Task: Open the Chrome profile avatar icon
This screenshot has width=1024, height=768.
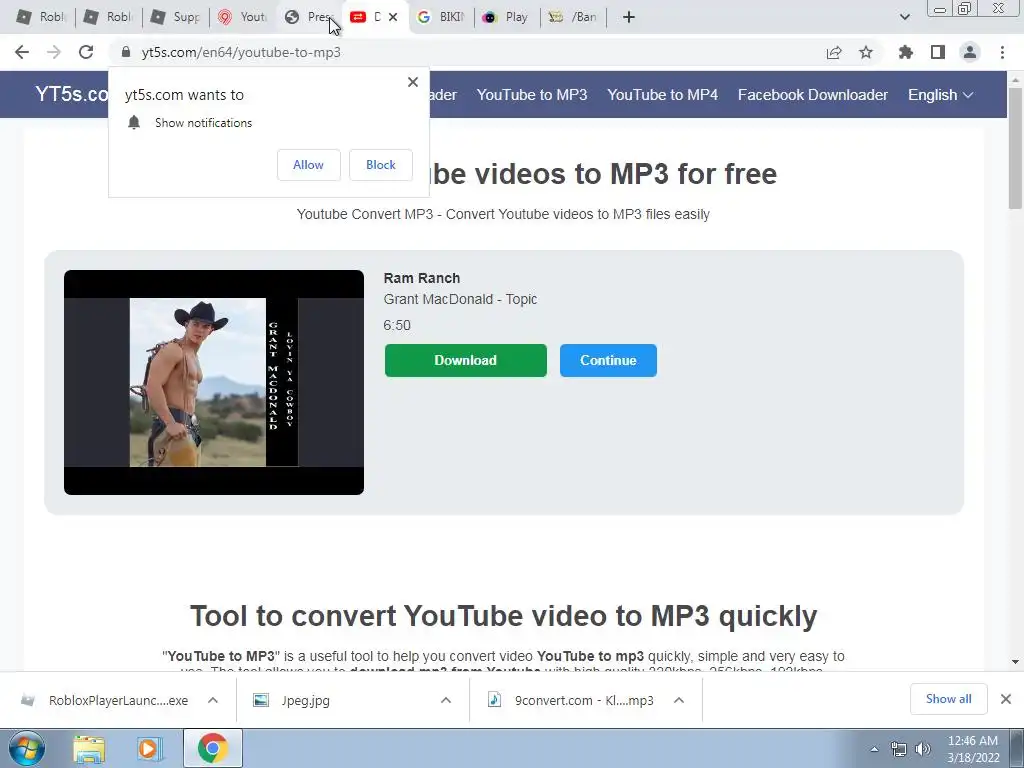Action: pyautogui.click(x=970, y=52)
